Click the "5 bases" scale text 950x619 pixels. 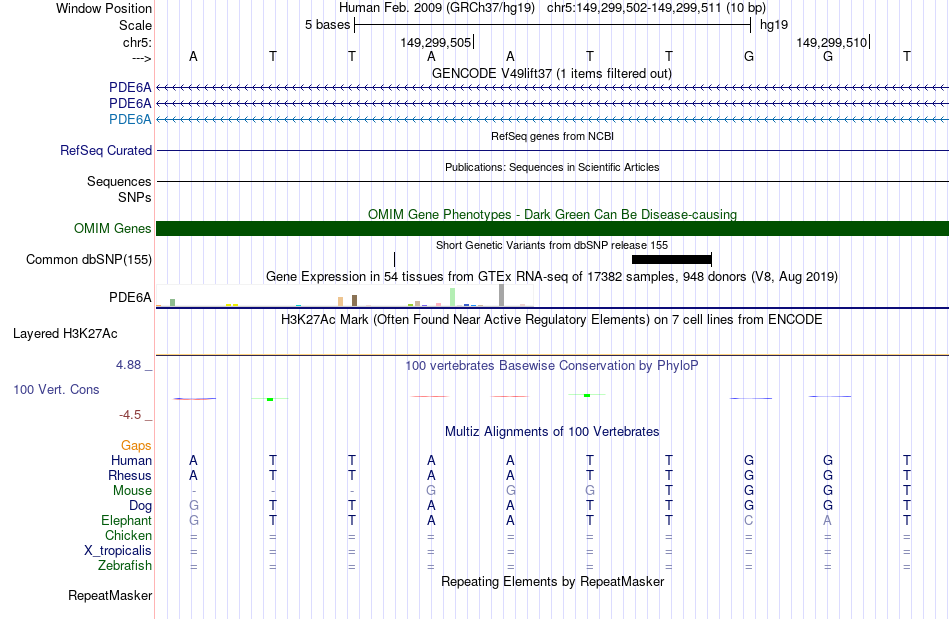coord(327,25)
